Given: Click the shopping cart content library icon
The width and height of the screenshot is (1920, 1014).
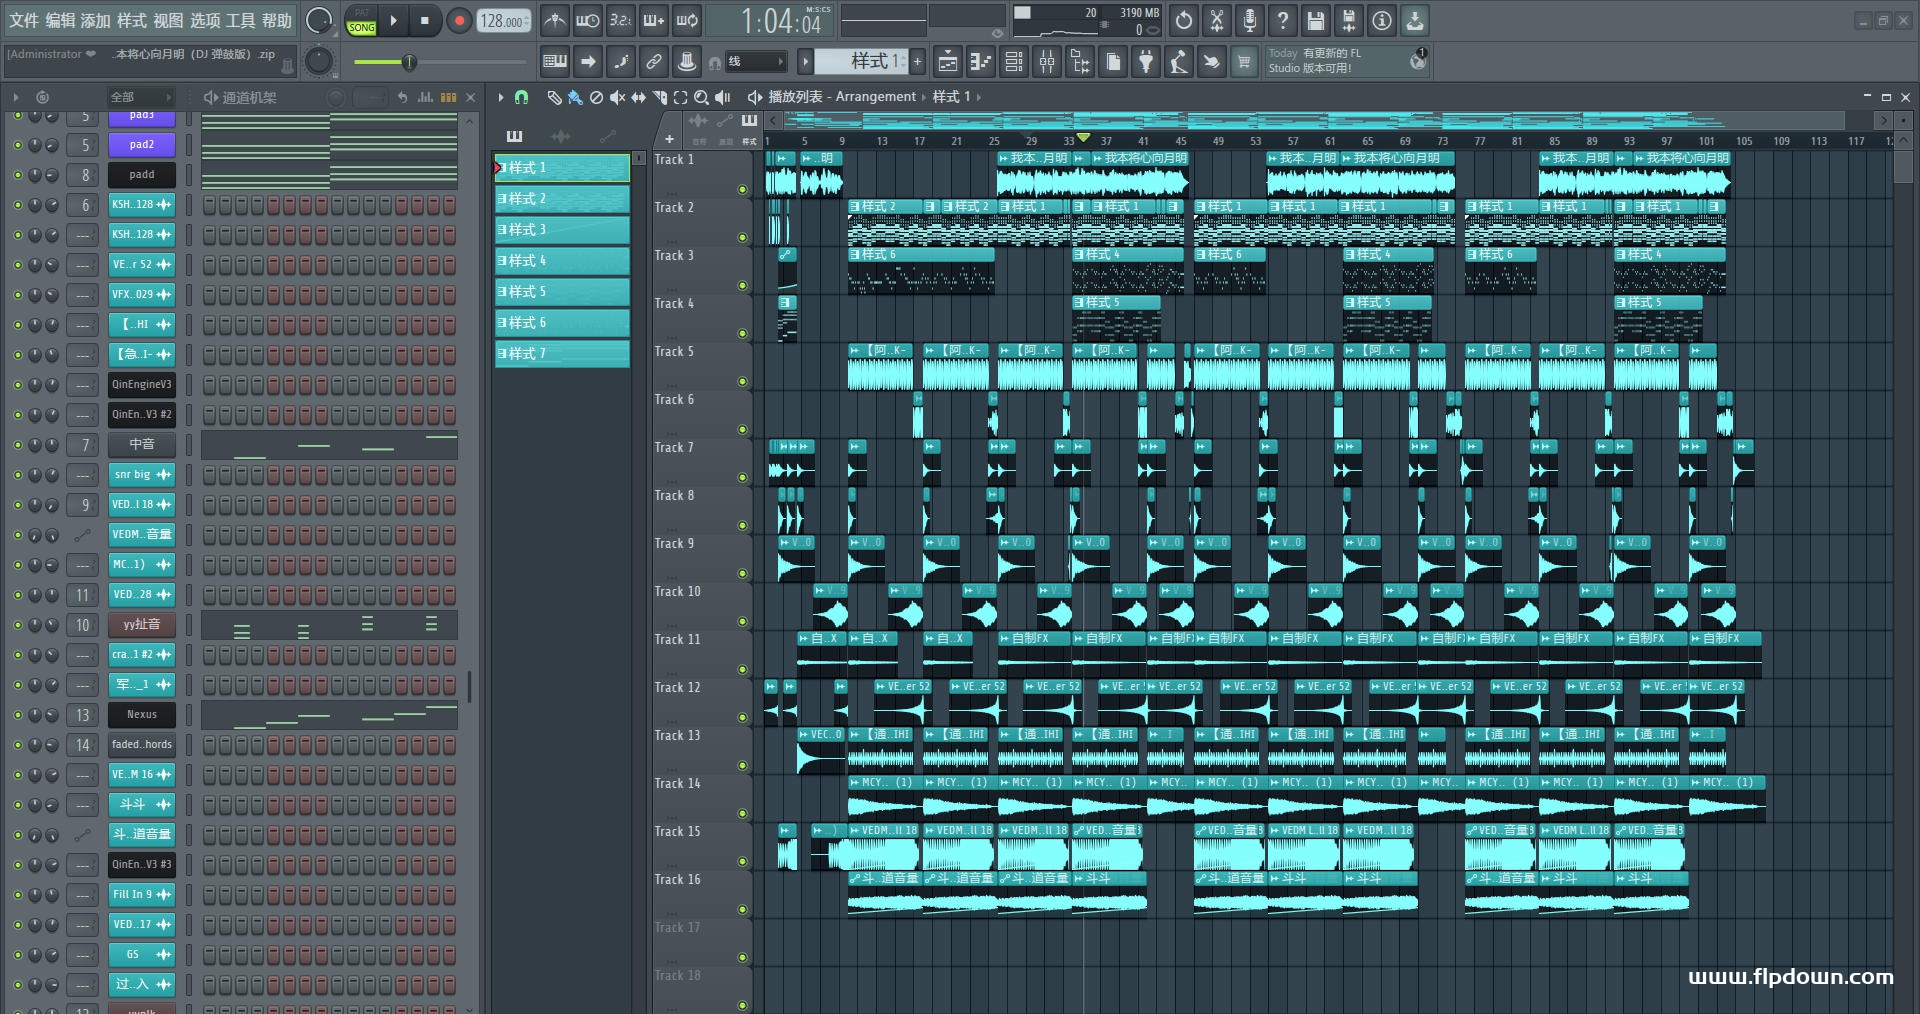Looking at the screenshot, I should (x=1244, y=62).
